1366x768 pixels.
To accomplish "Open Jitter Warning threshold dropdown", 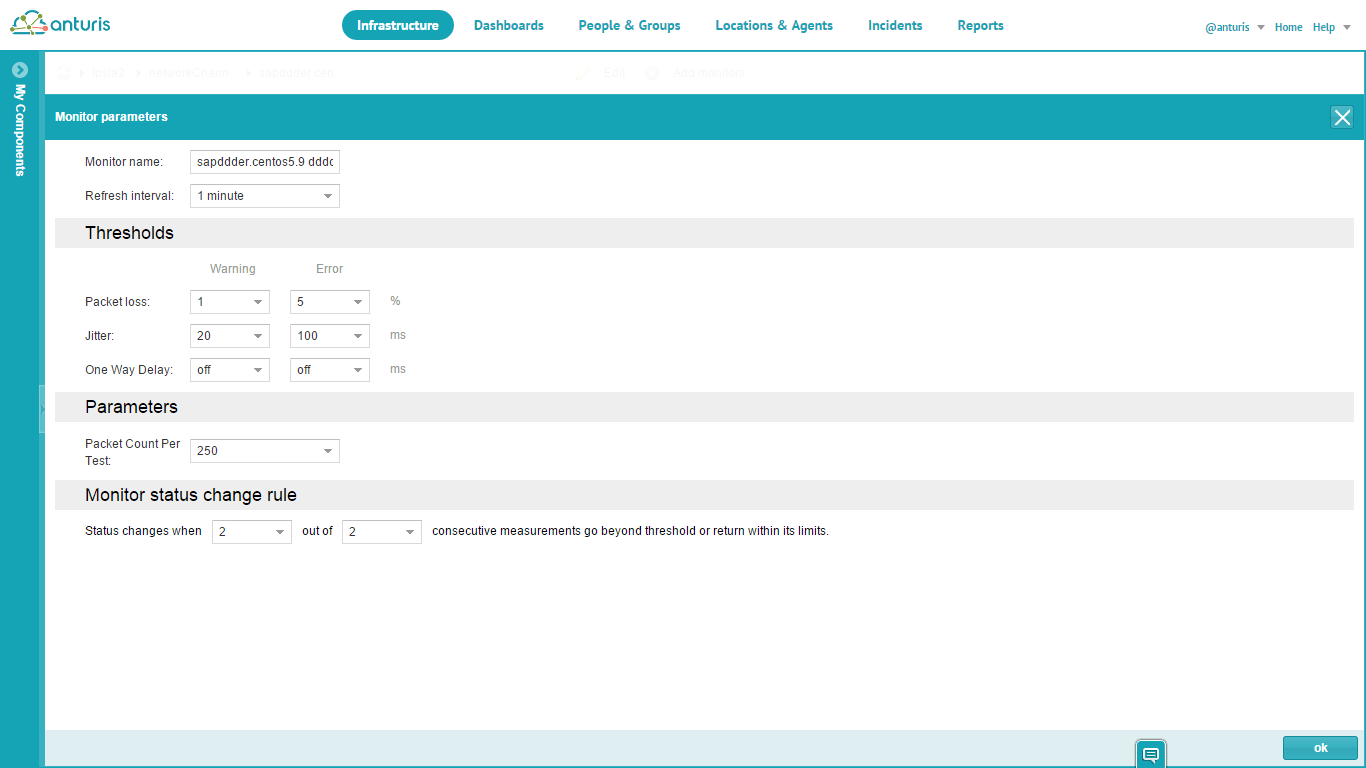I will click(x=230, y=336).
